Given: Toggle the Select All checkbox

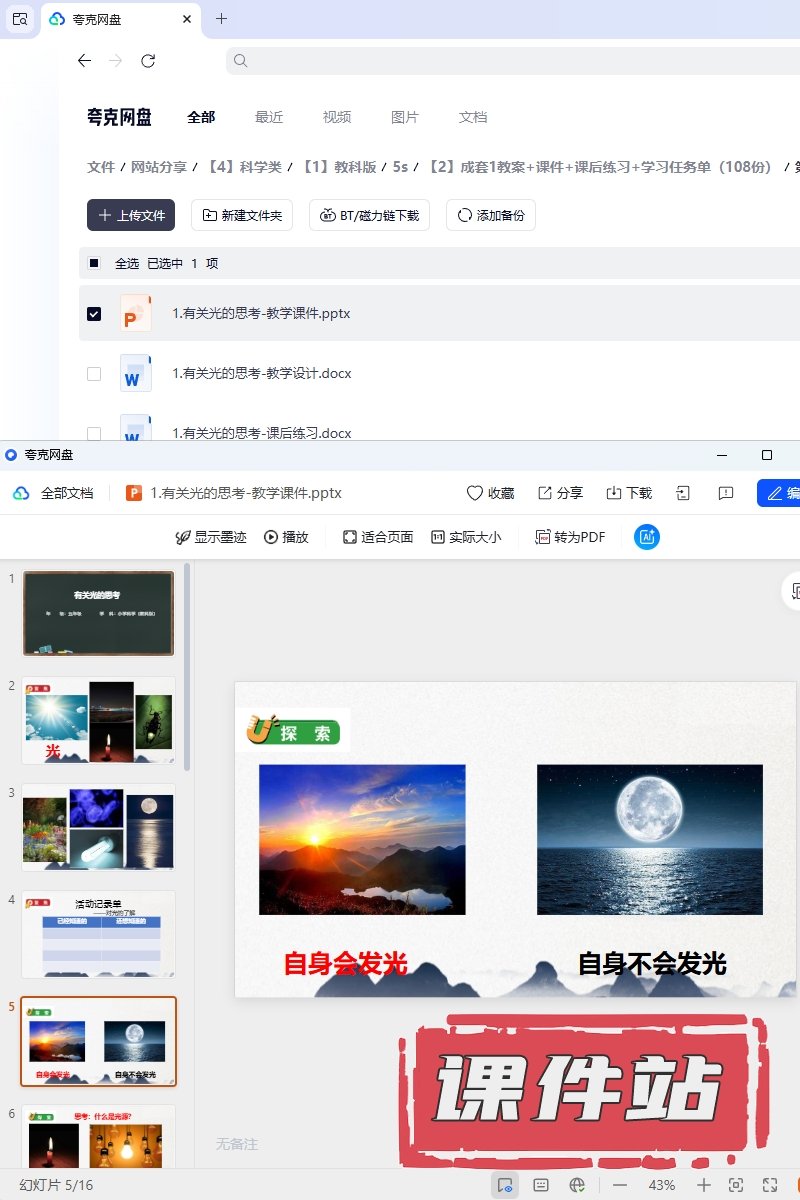Looking at the screenshot, I should click(94, 264).
